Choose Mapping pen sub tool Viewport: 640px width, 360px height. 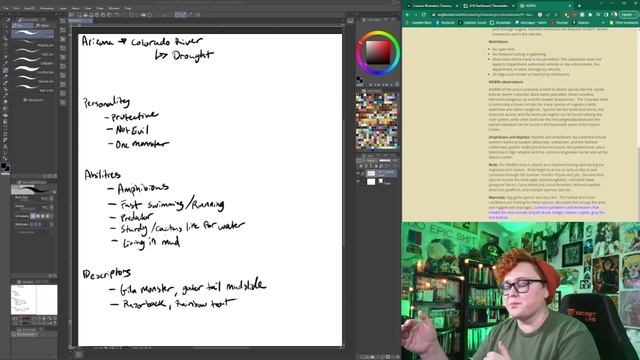[33, 42]
